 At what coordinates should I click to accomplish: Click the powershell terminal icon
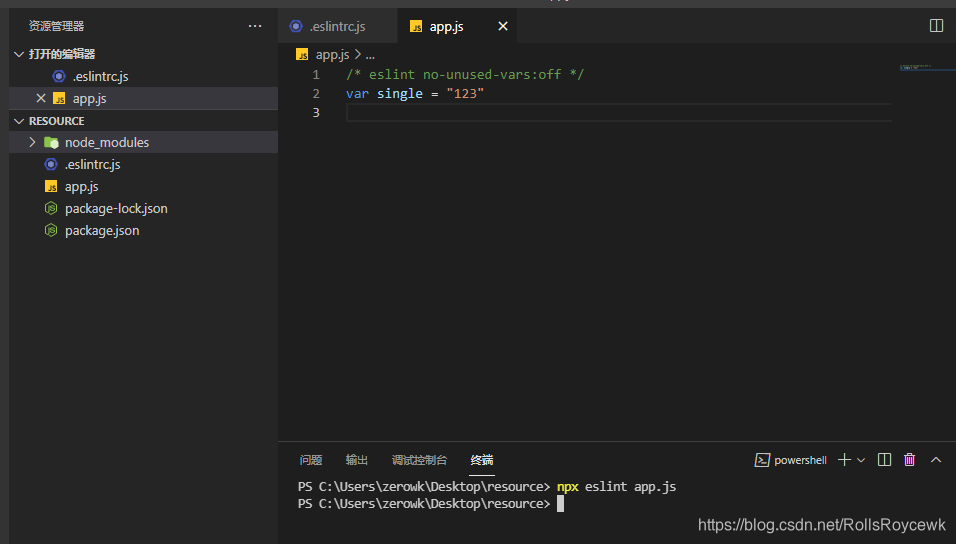[x=762, y=460]
